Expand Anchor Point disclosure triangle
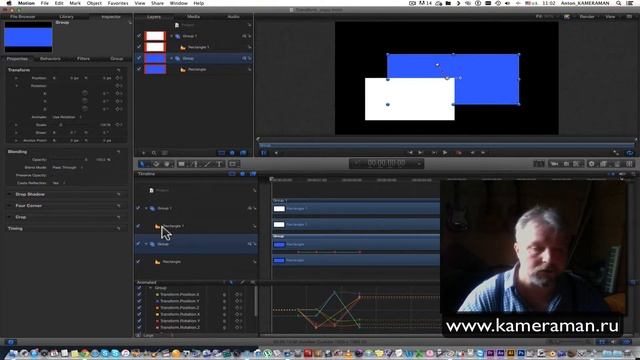This screenshot has height=360, width=640. tap(16, 140)
